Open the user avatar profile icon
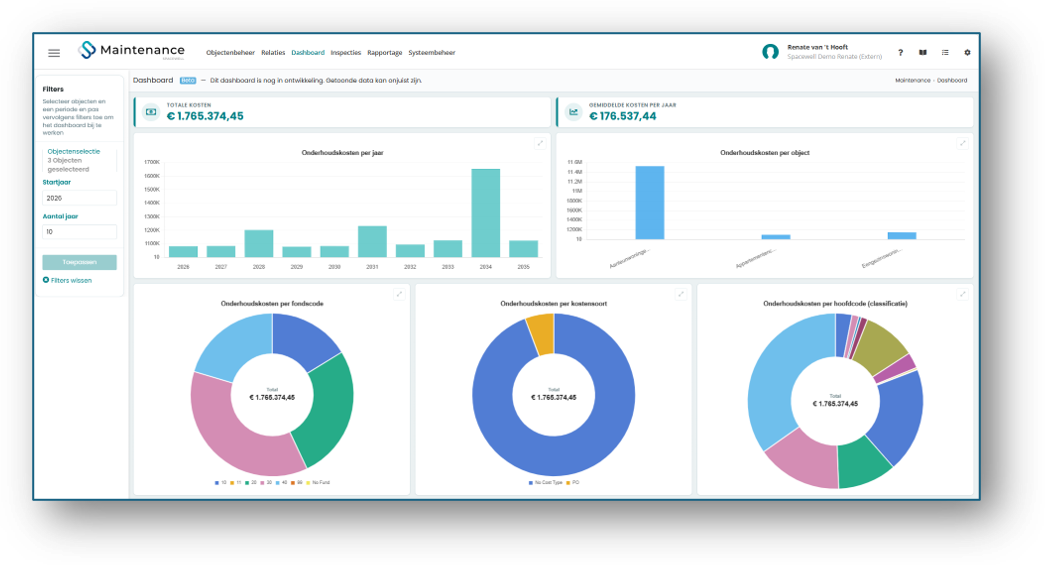This screenshot has height=565, width=1045. click(770, 52)
